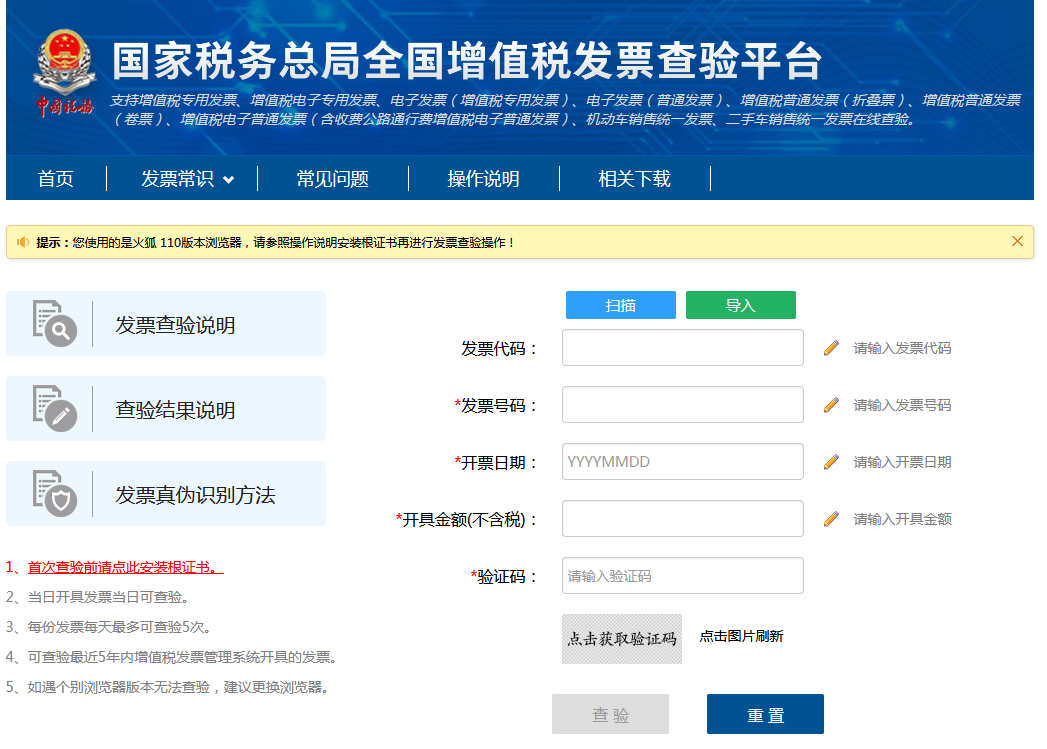Click the pencil icon beside 请输入开票日期

(831, 462)
